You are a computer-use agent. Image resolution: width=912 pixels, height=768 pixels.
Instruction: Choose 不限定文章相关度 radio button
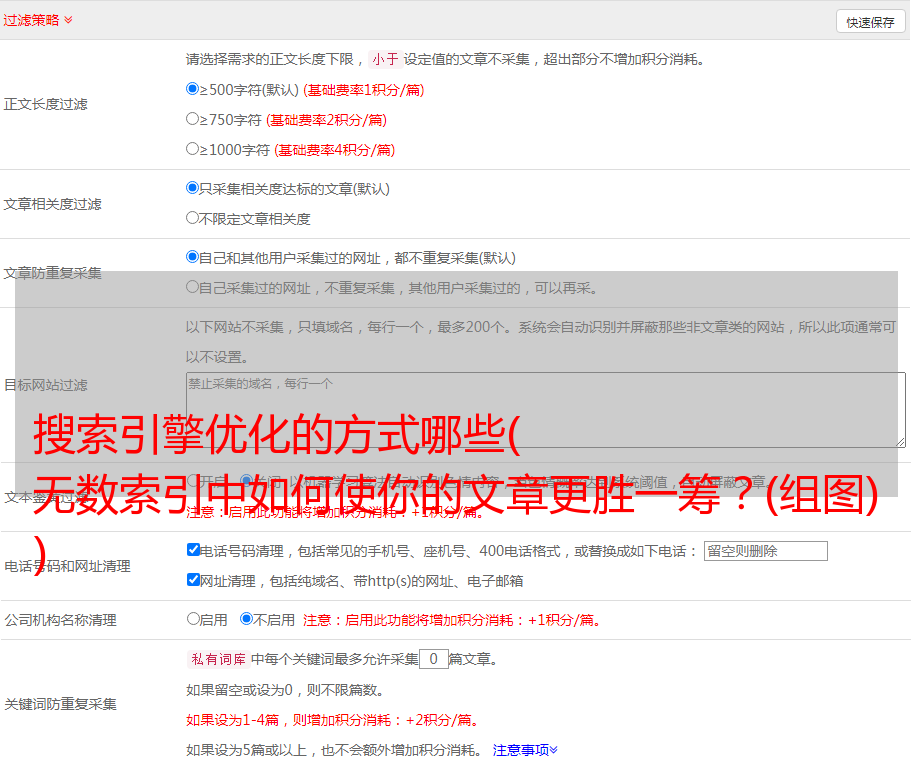tap(193, 217)
